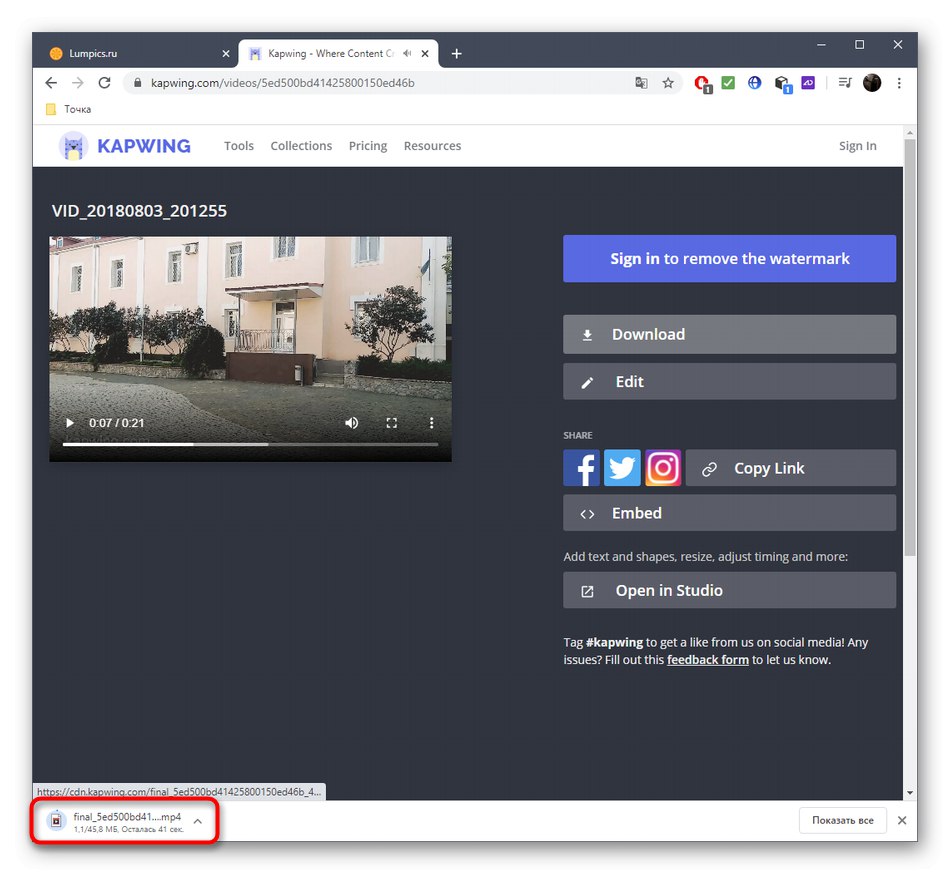The width and height of the screenshot is (950, 874).
Task: Click the Download button
Action: click(x=729, y=334)
